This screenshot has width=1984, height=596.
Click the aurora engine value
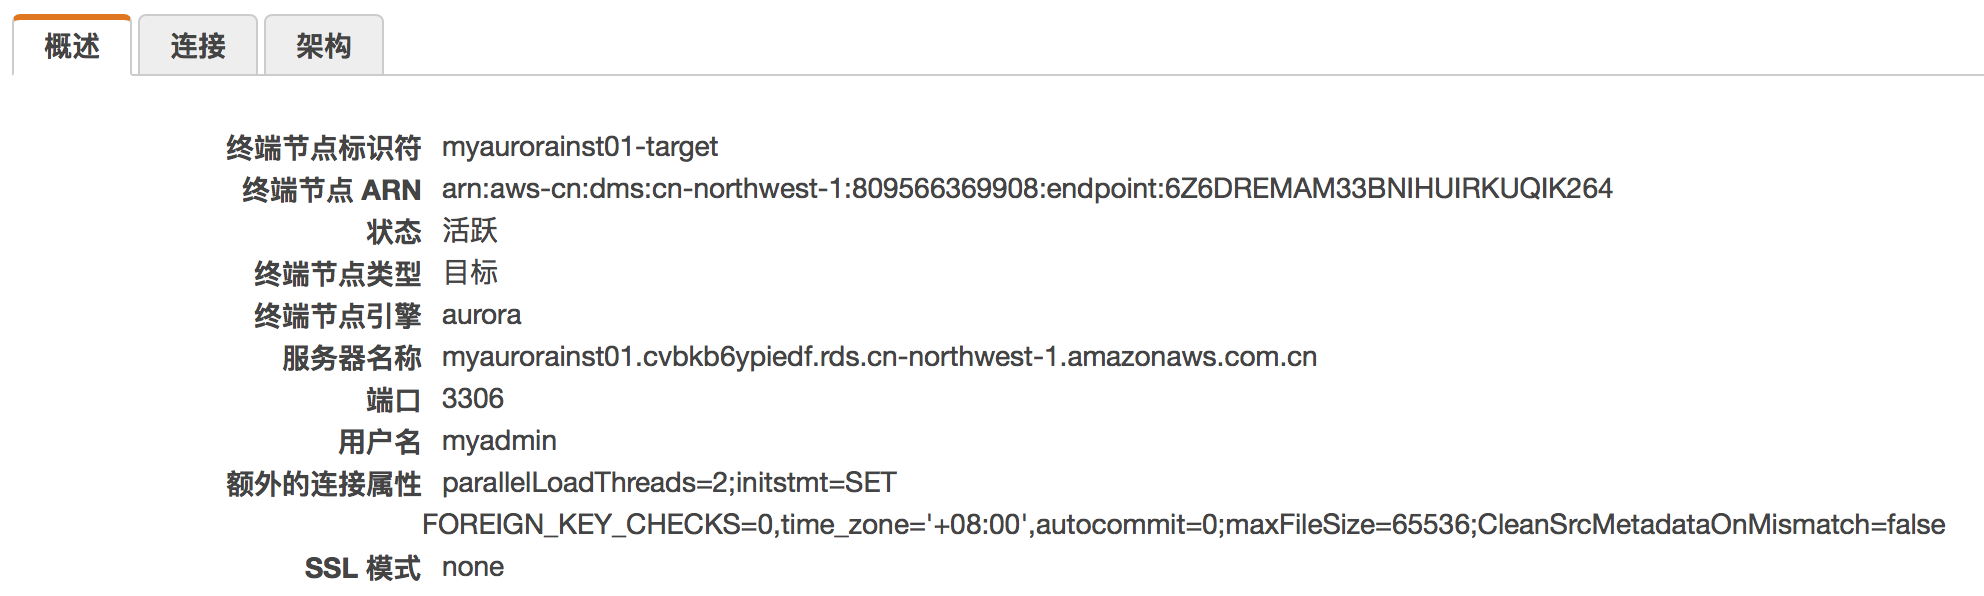(481, 315)
